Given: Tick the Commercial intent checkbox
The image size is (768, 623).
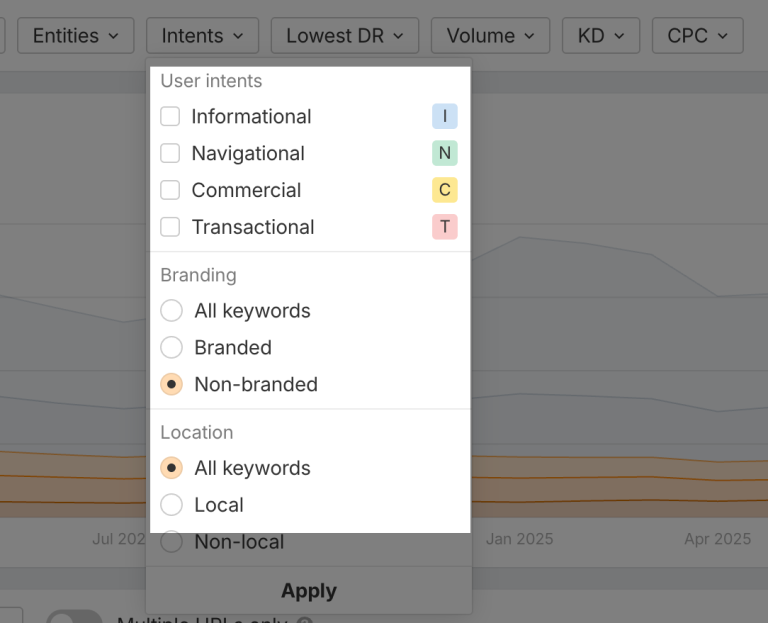Looking at the screenshot, I should (x=171, y=190).
